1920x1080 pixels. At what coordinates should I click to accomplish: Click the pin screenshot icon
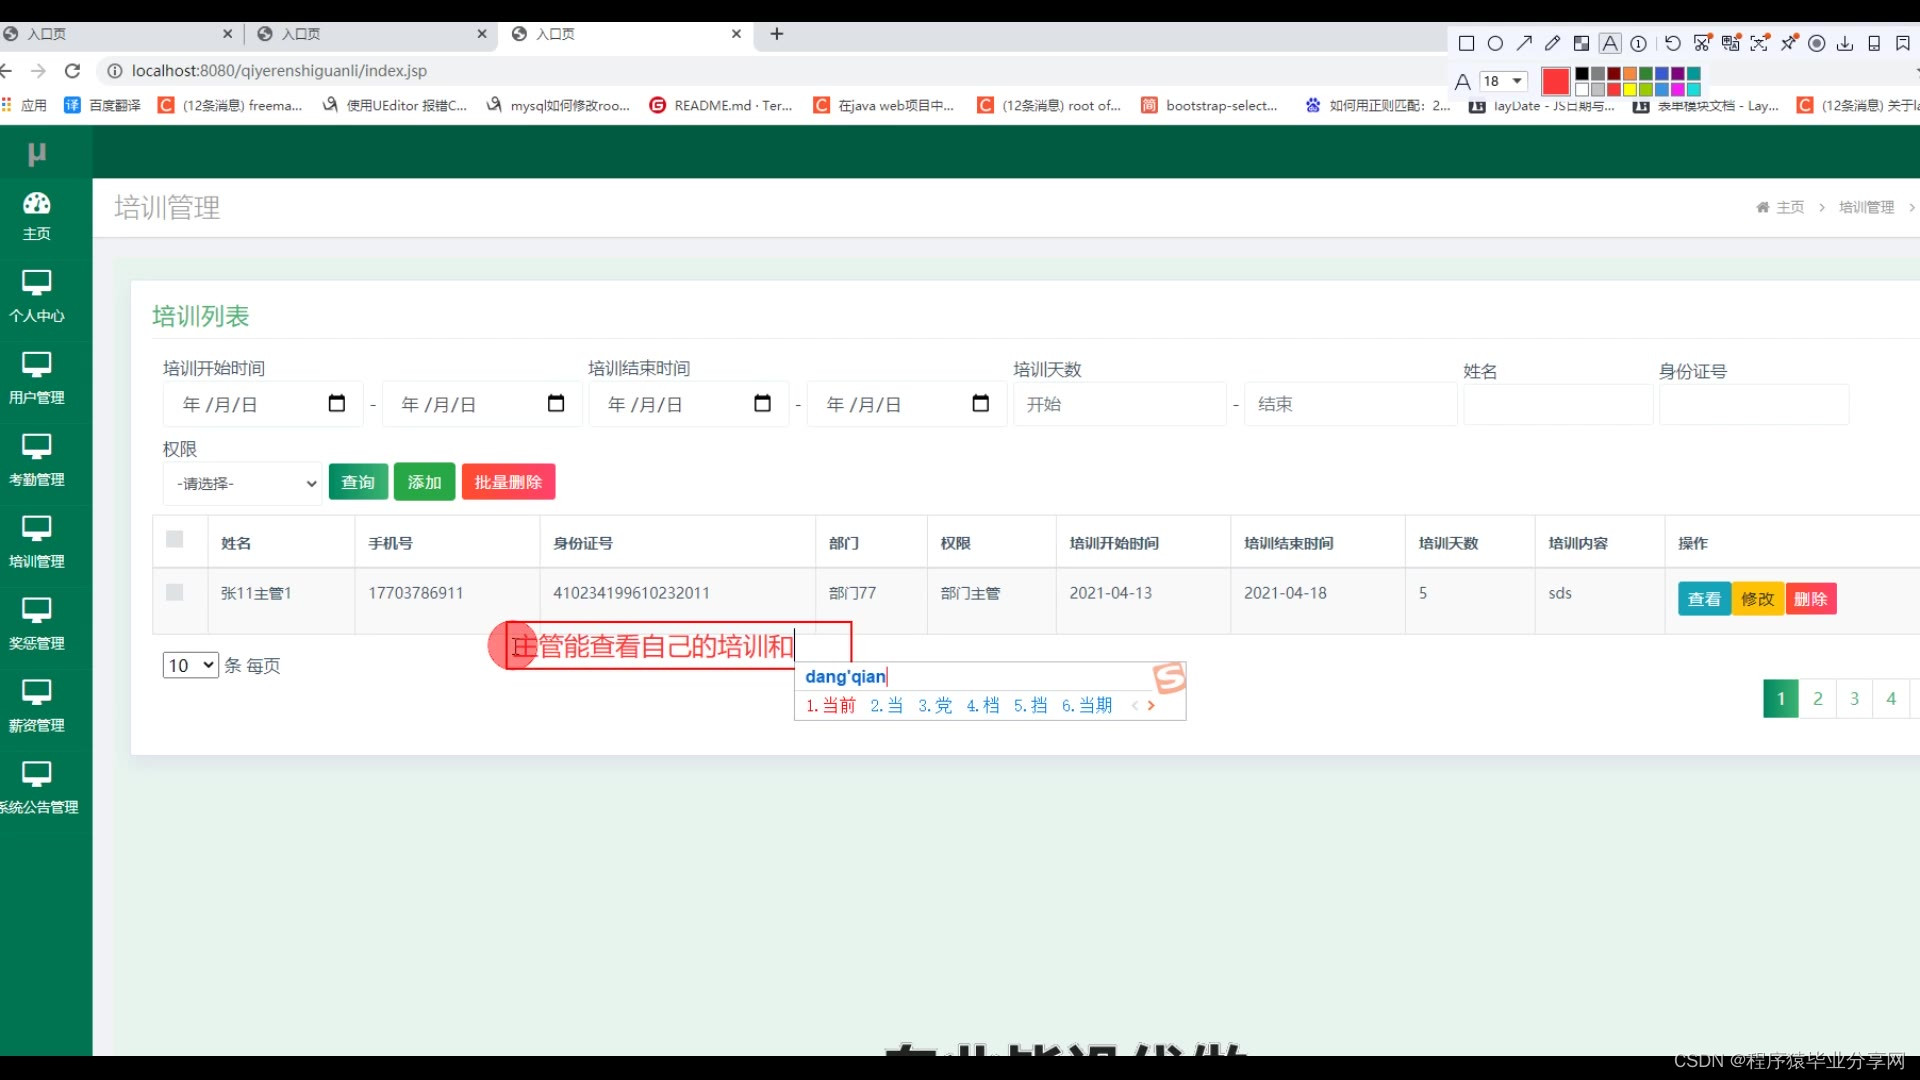coord(1789,43)
